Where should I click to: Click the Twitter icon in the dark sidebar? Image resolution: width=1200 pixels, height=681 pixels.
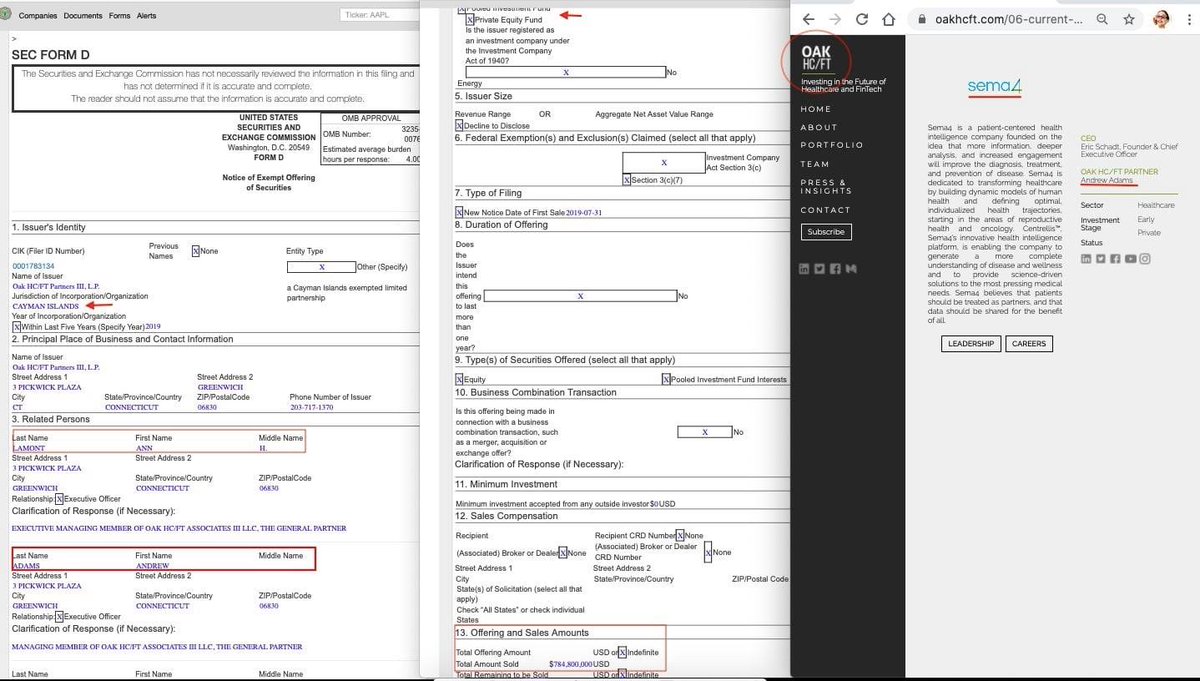point(818,268)
